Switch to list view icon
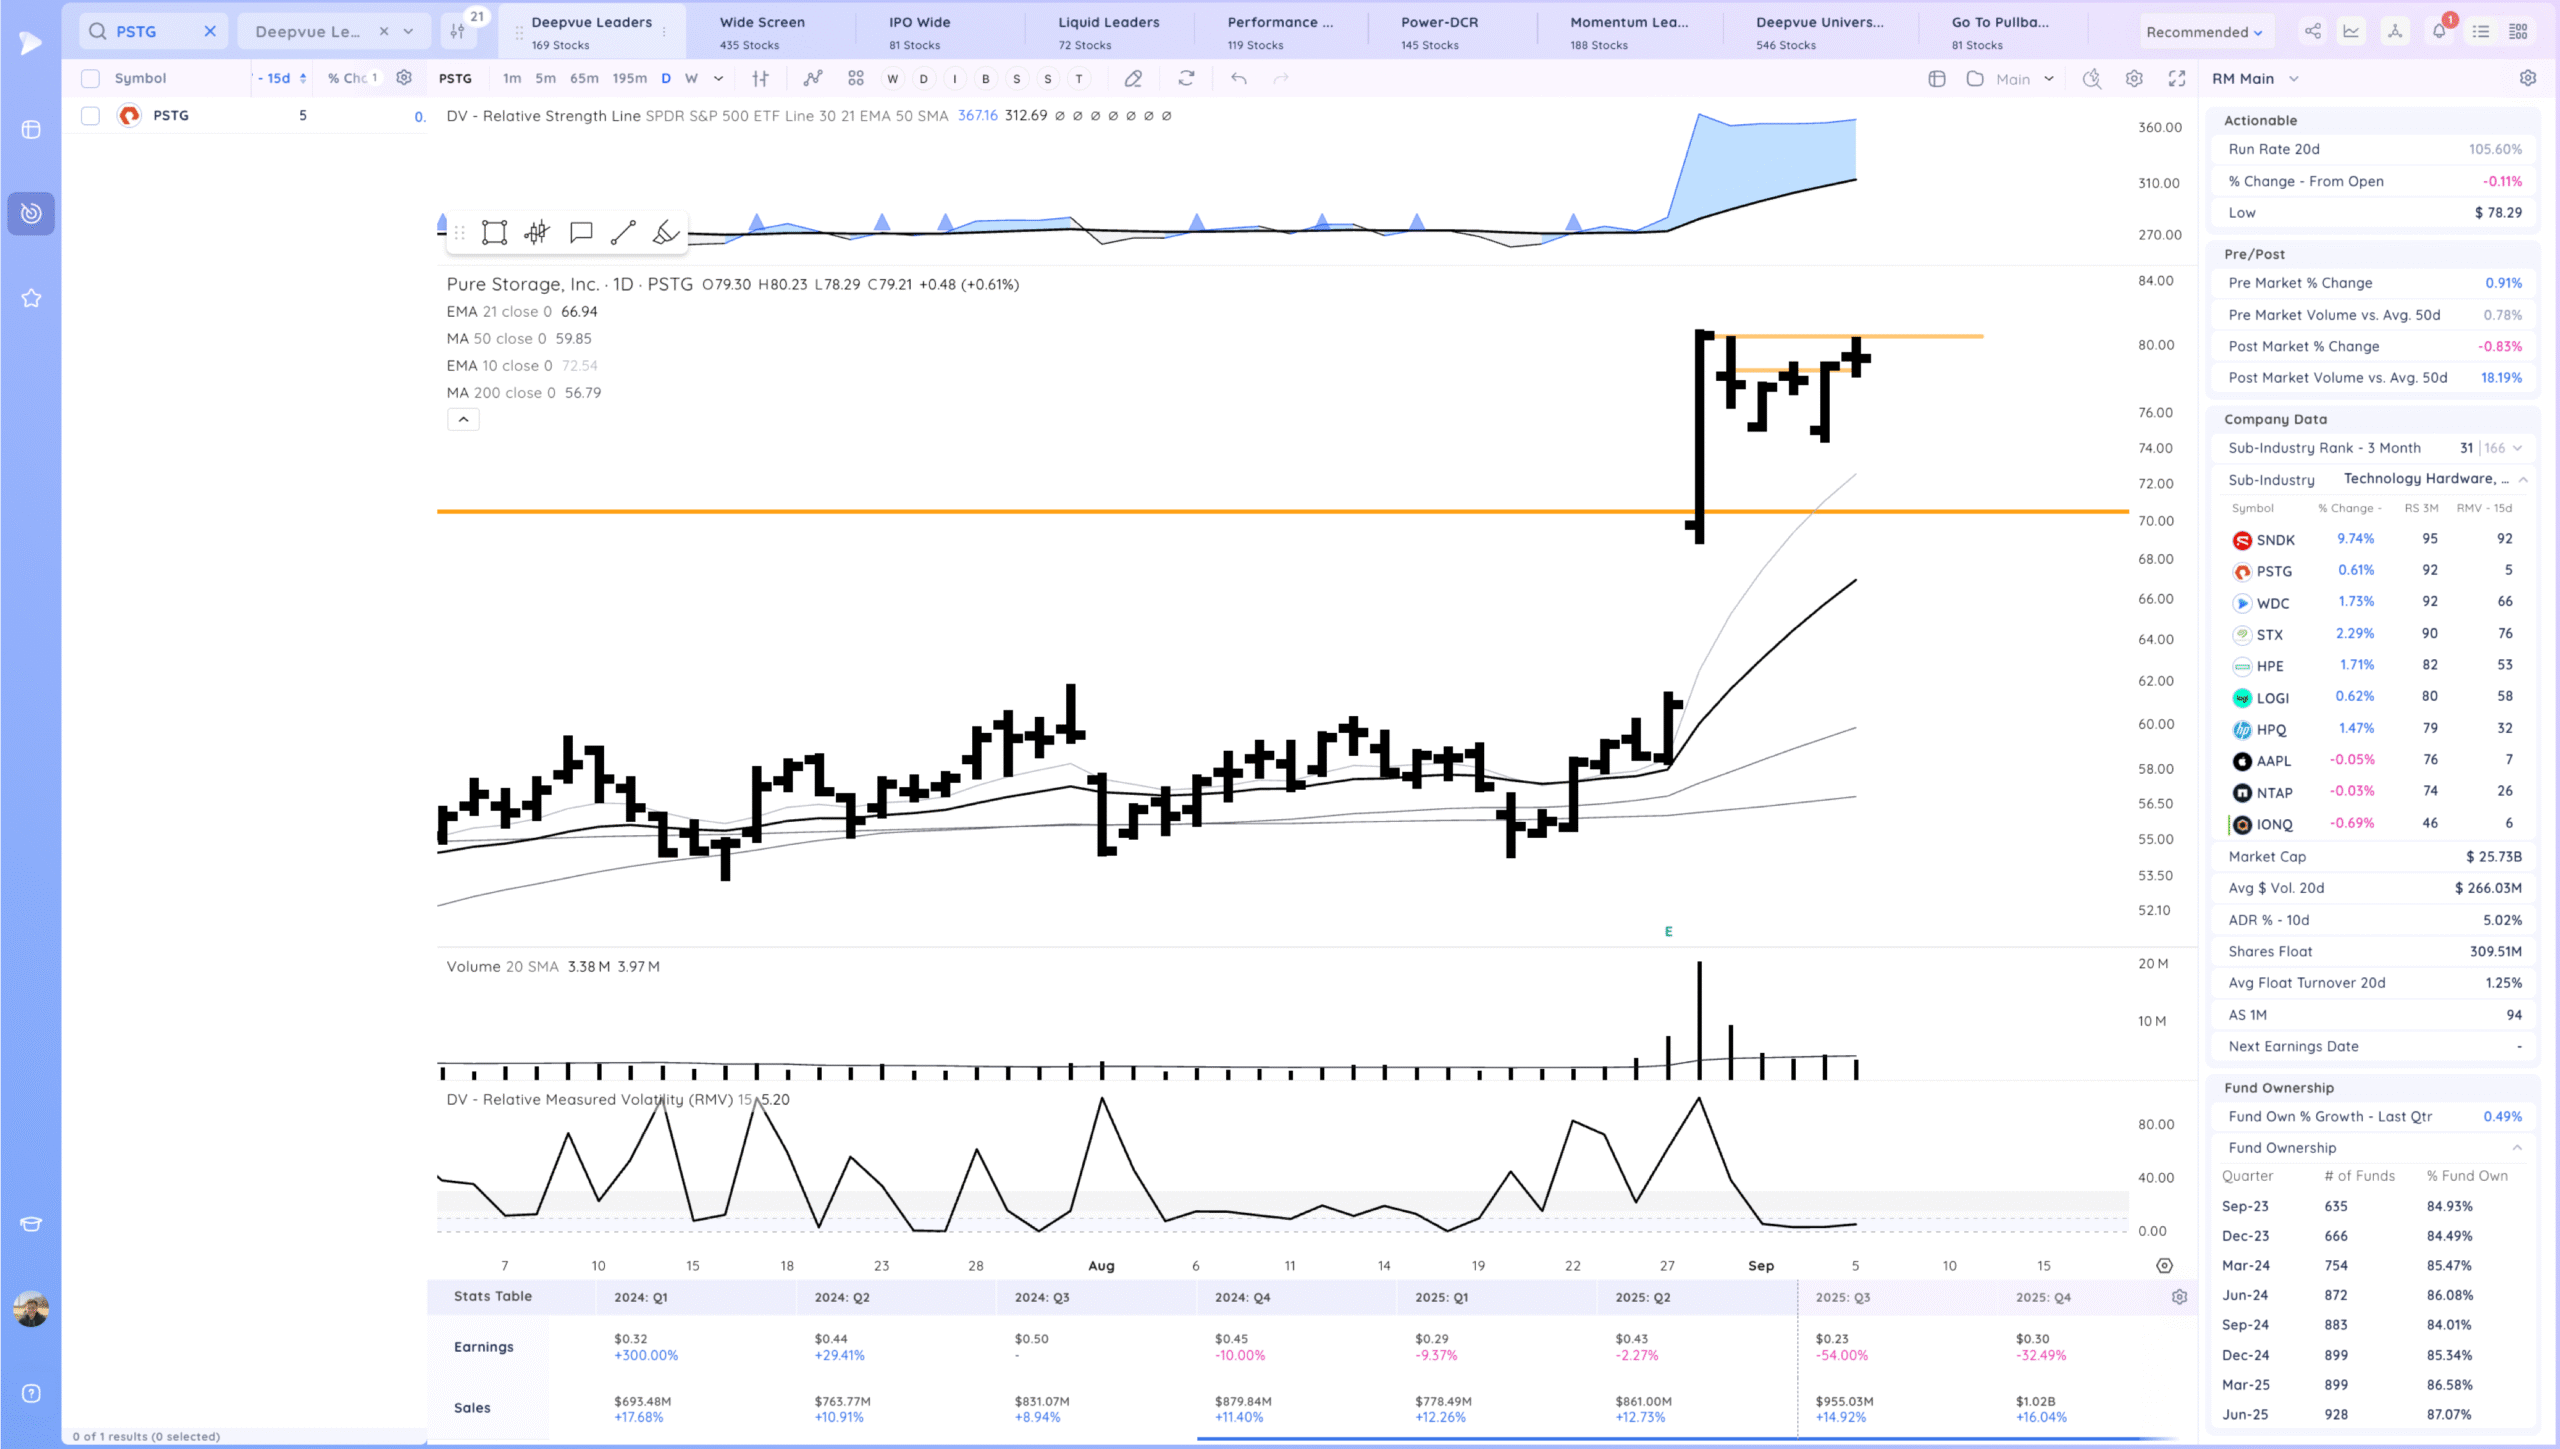This screenshot has height=1449, width=2560. pyautogui.click(x=2481, y=32)
